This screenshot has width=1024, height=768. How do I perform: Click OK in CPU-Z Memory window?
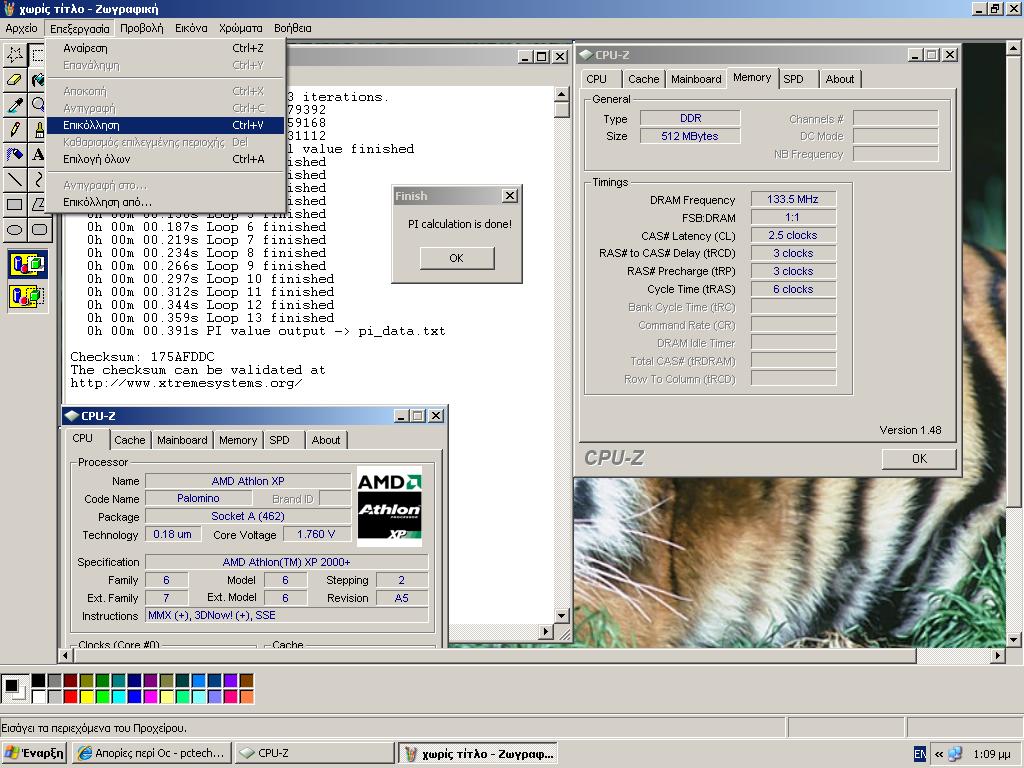pyautogui.click(x=919, y=458)
